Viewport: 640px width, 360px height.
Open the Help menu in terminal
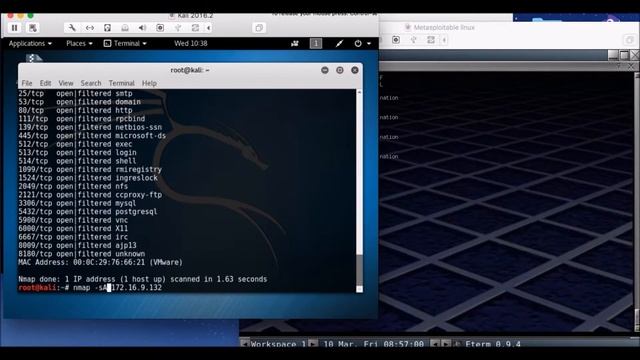point(149,83)
